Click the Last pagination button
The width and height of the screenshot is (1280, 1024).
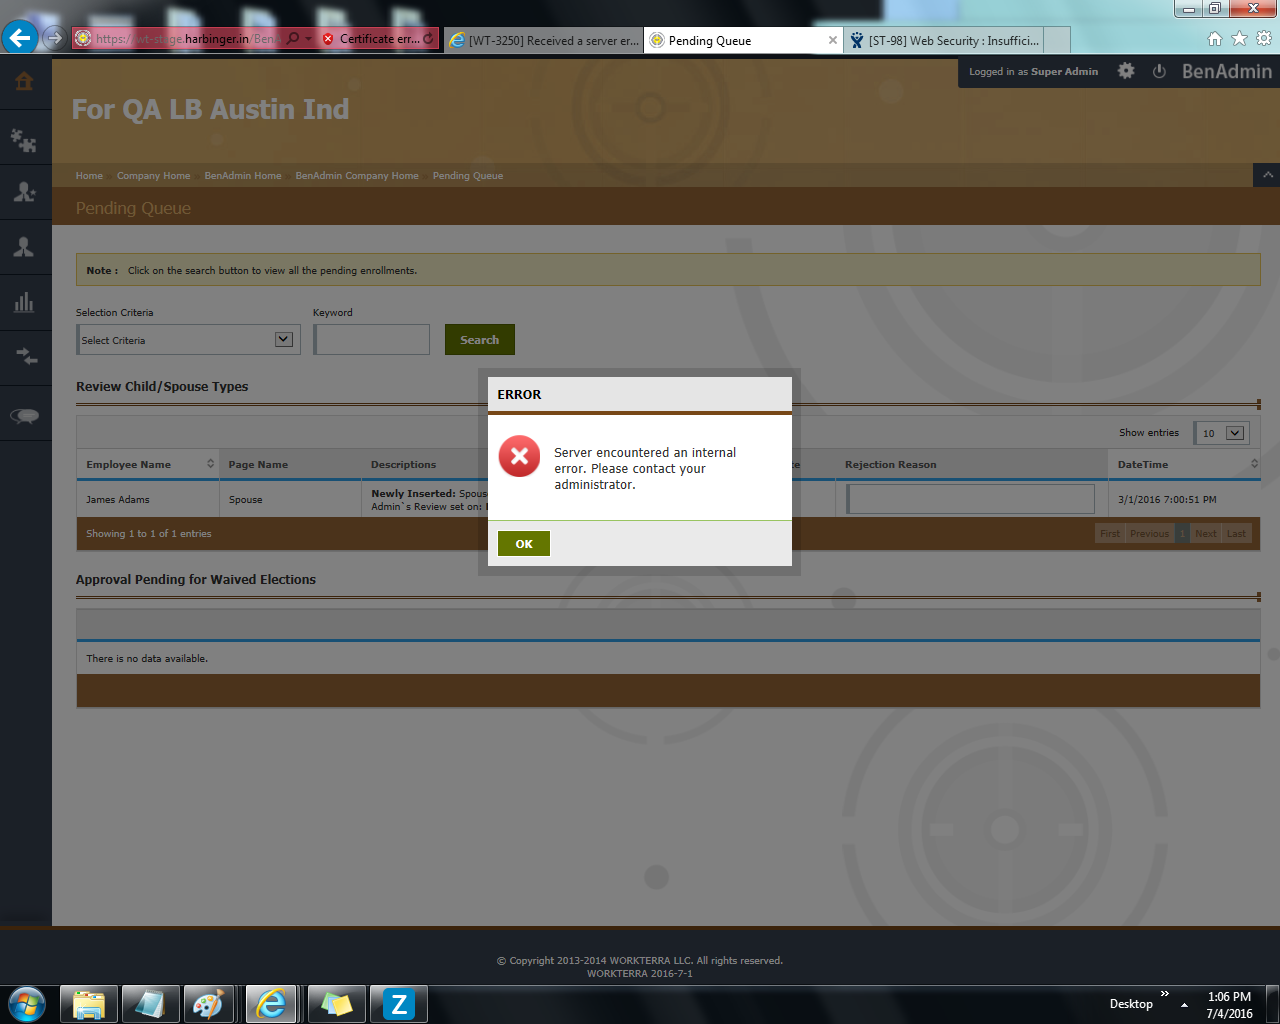[1236, 533]
